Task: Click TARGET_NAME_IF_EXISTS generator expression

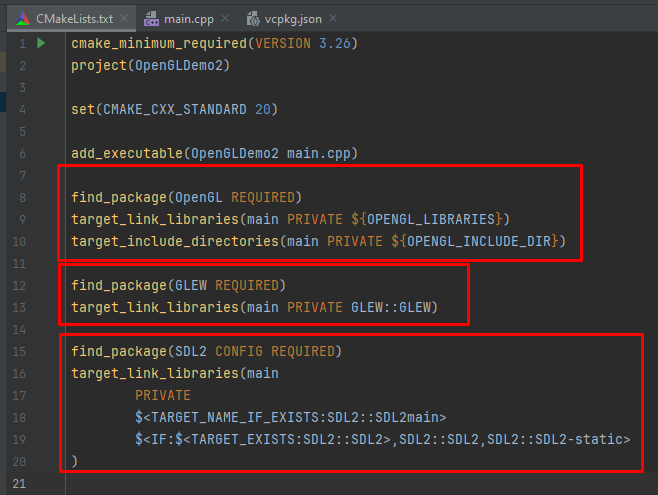Action: point(290,418)
